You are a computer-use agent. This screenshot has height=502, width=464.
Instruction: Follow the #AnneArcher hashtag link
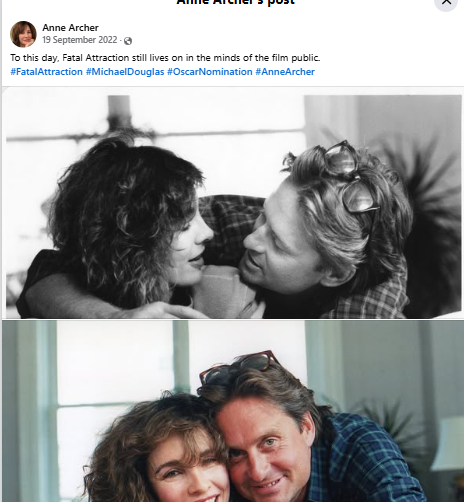285,72
